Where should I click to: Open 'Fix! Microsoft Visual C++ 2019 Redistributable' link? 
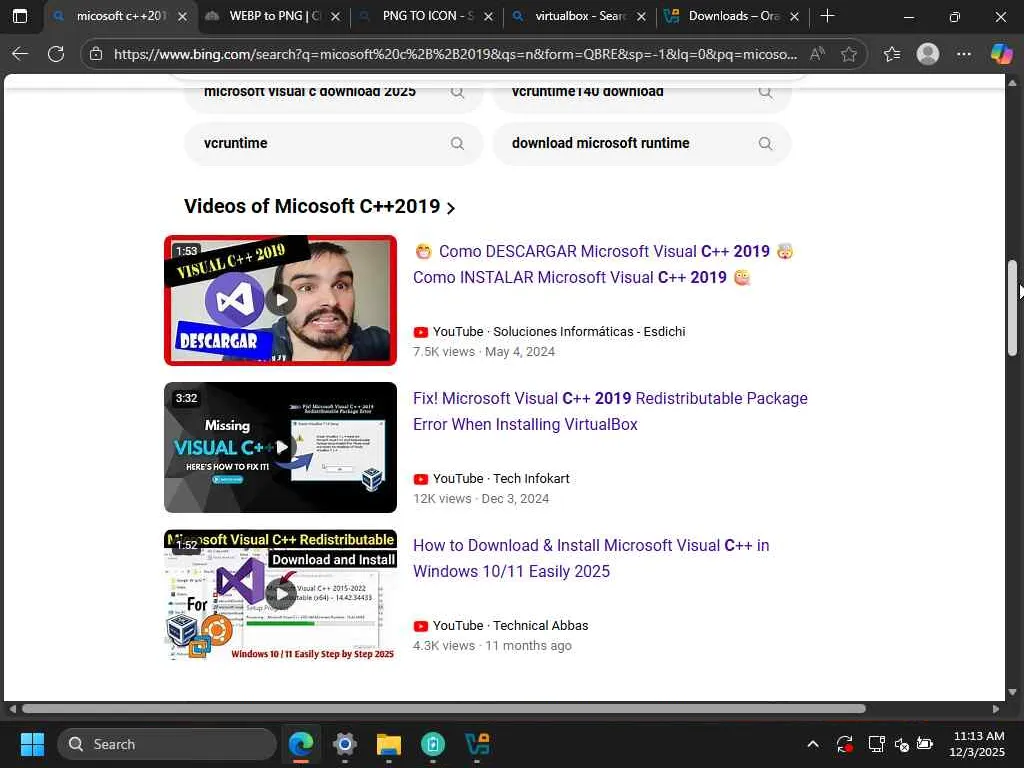pos(610,411)
